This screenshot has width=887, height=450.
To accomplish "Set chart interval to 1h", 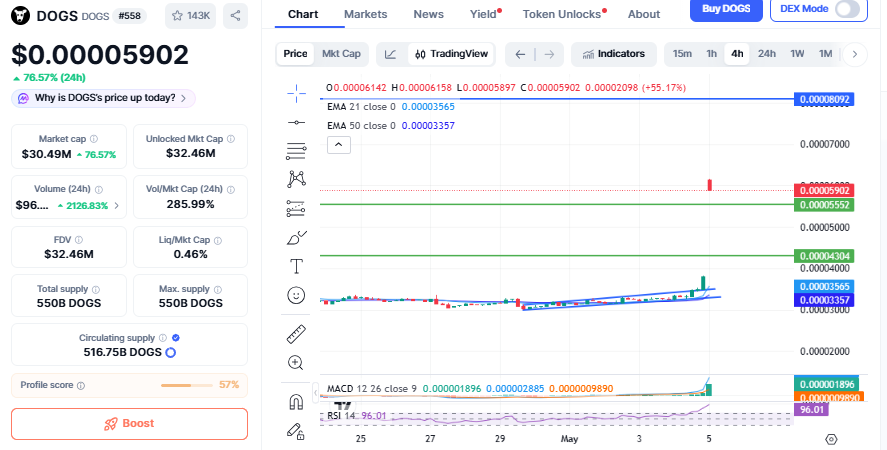I will 712,54.
